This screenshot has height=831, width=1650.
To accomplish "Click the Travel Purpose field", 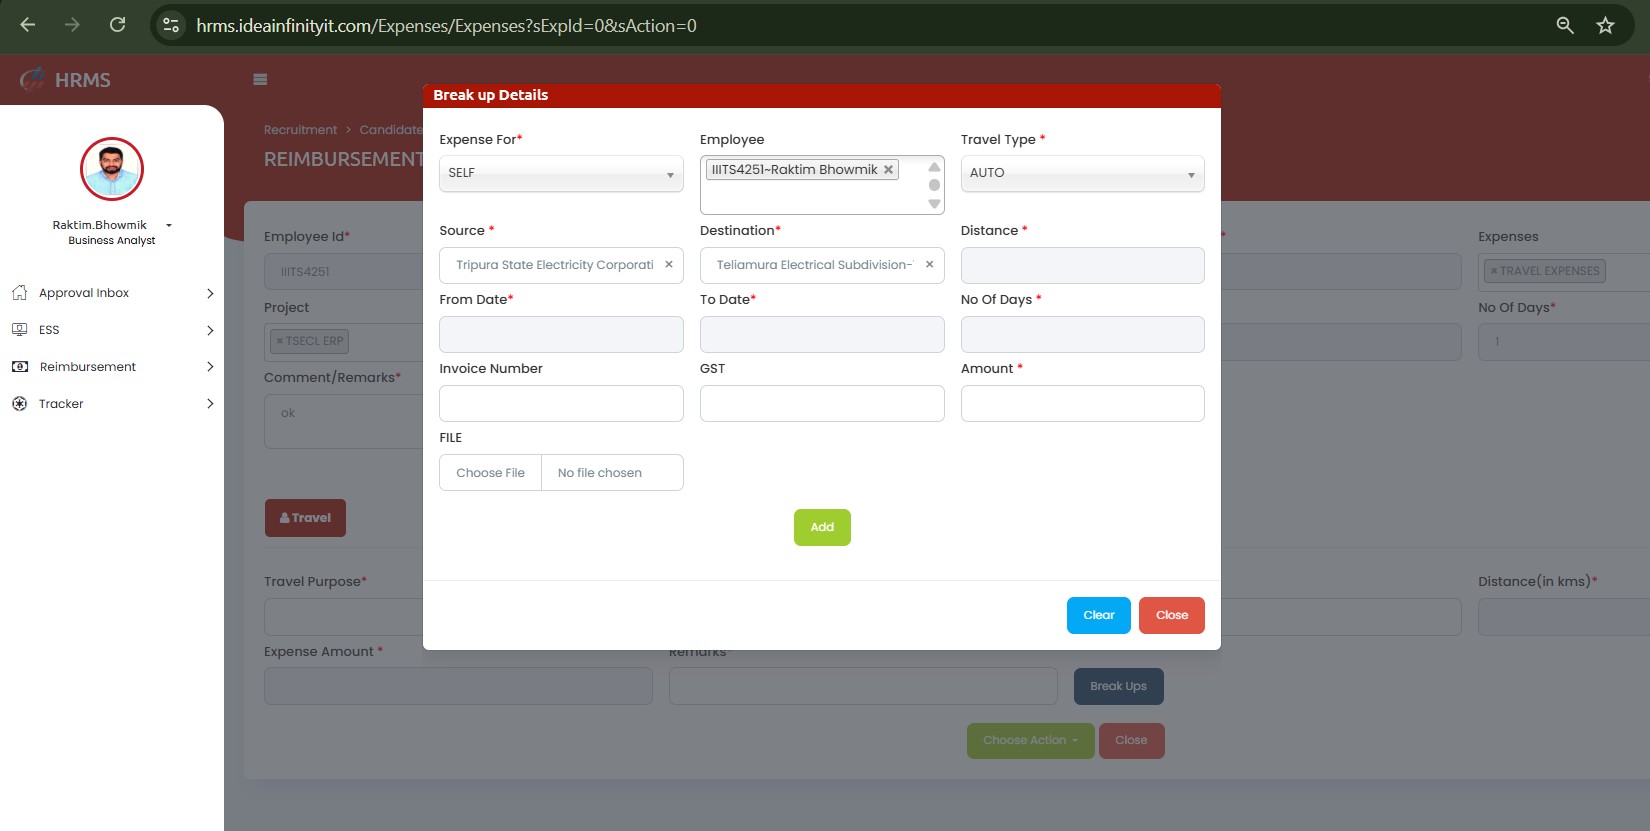I will point(343,617).
